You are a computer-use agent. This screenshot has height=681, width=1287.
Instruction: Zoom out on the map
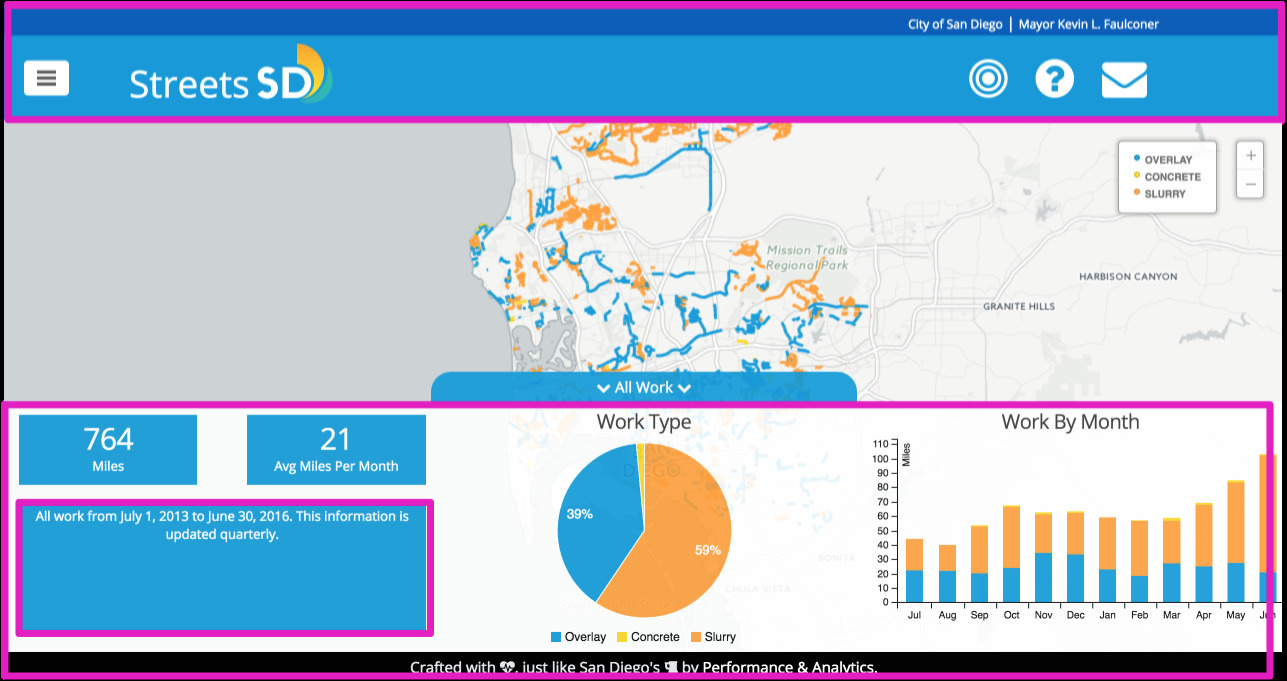click(1250, 184)
